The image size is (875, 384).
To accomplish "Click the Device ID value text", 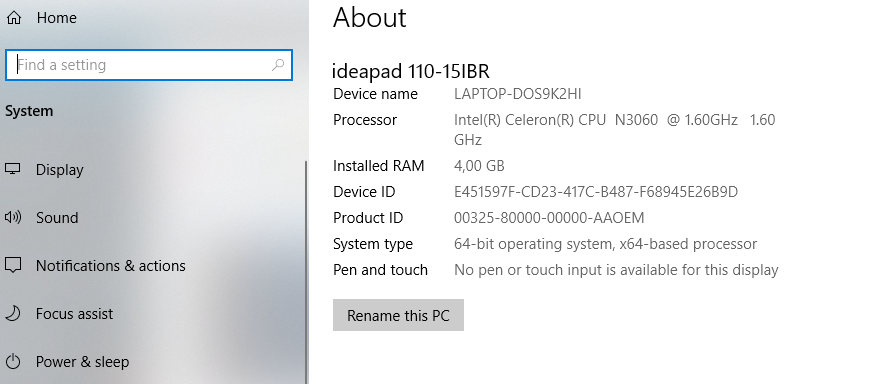I will (x=596, y=192).
